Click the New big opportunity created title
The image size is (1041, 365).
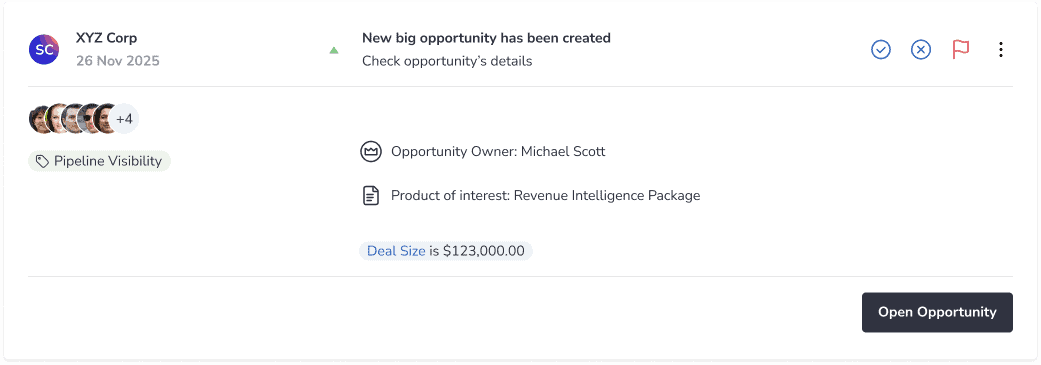click(486, 38)
